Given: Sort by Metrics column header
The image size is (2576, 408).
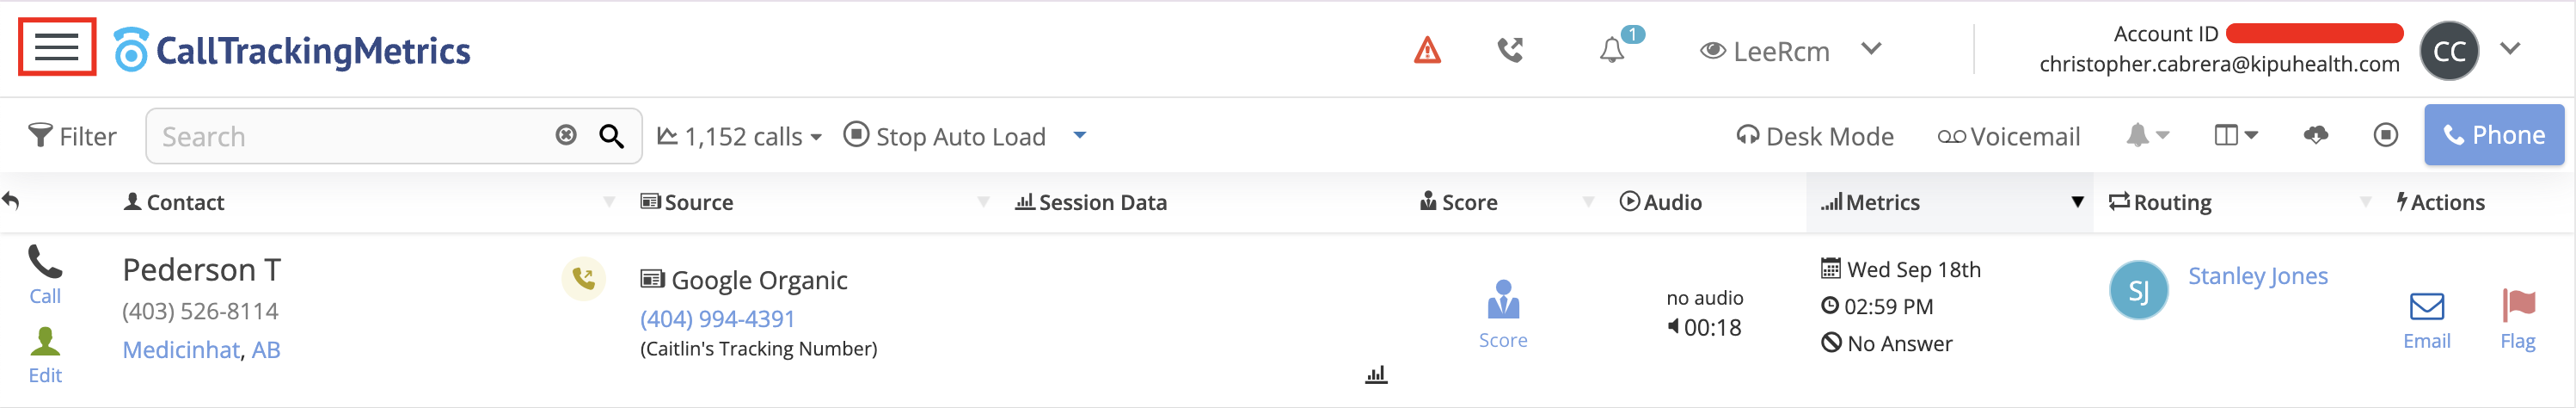Looking at the screenshot, I should [x=1882, y=203].
